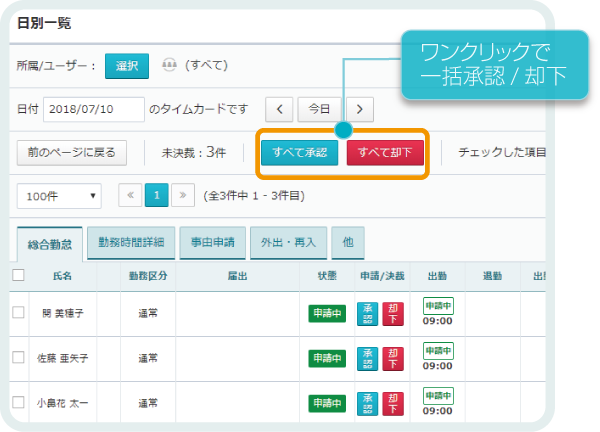Screen dimensions: 600x432
Task: Switch to 総合勤怠 tab
Action: click(x=50, y=245)
